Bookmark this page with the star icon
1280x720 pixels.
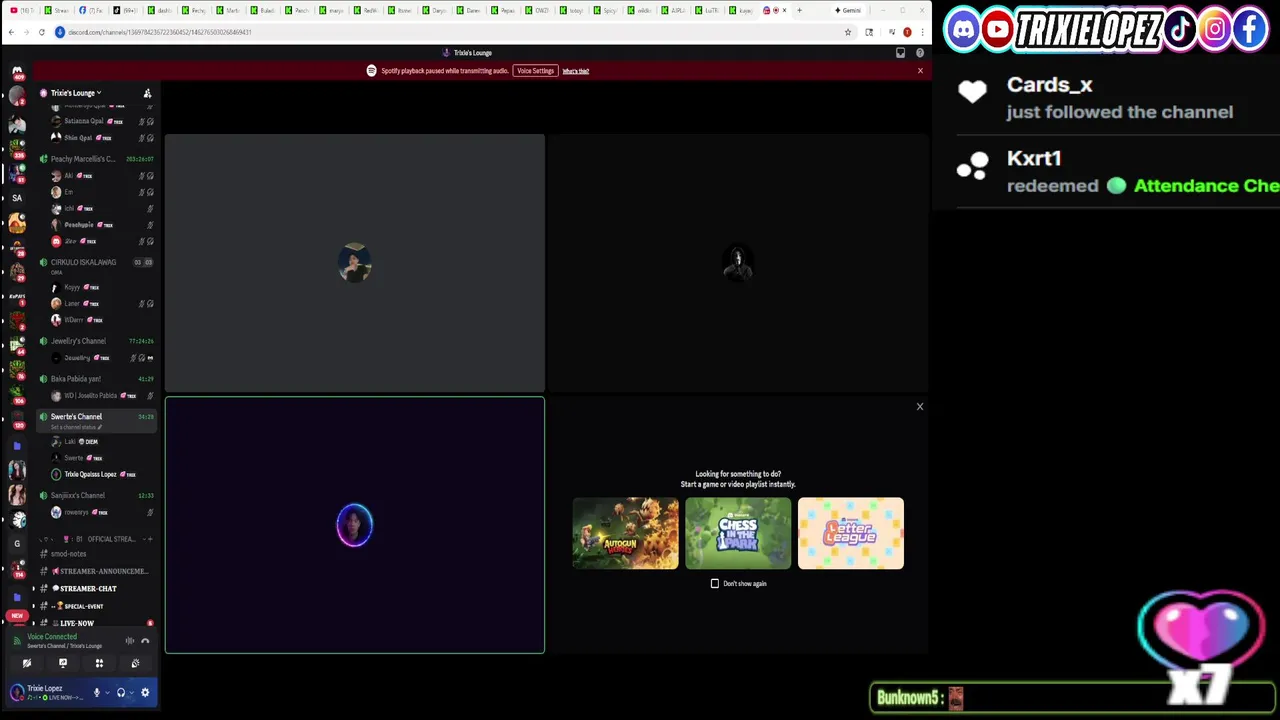point(848,32)
